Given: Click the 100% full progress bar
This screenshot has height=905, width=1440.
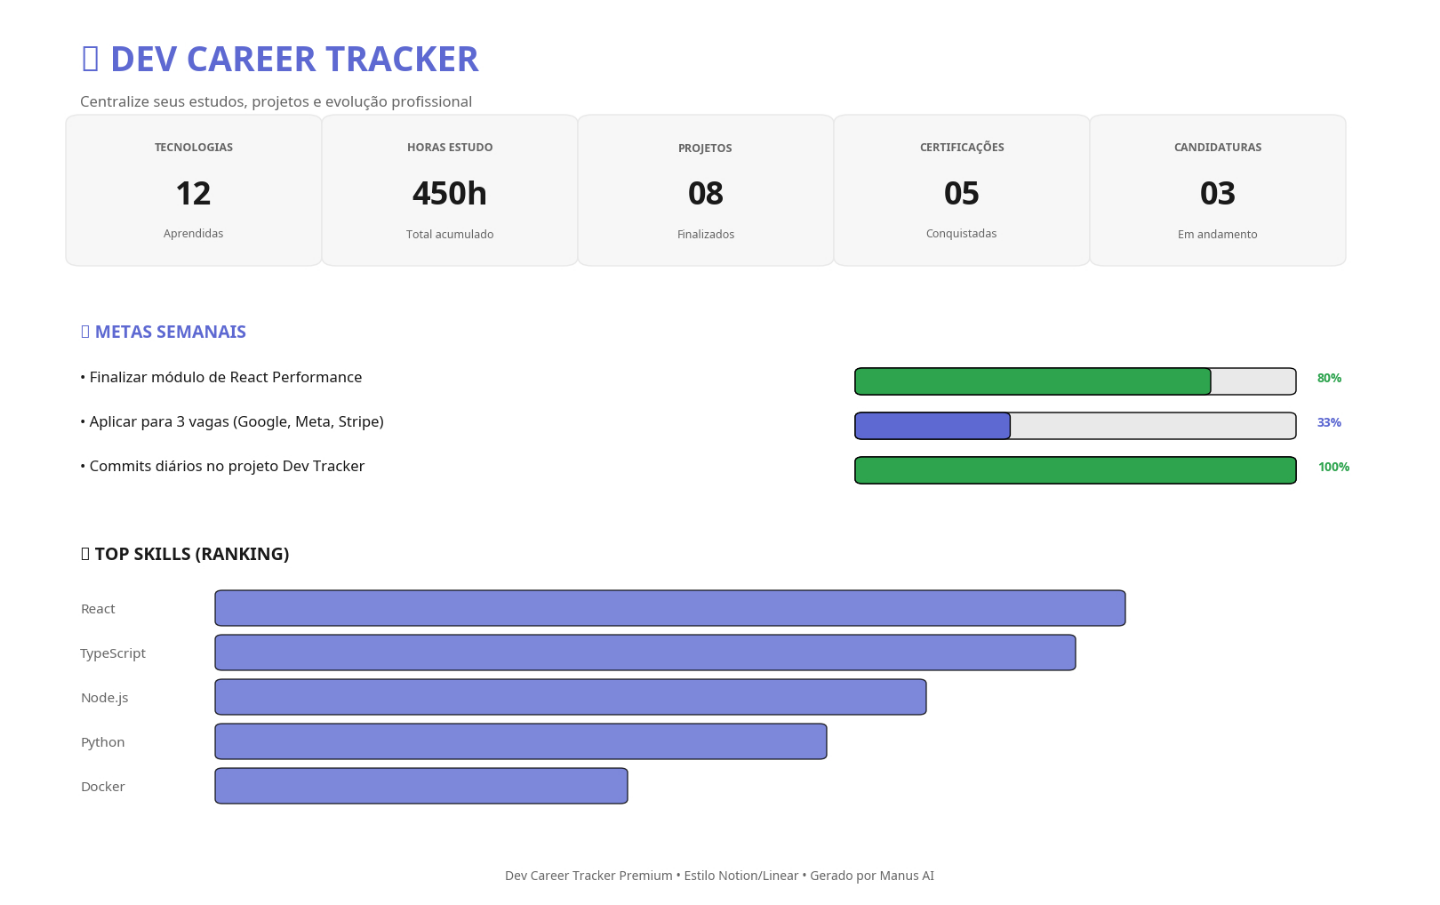Looking at the screenshot, I should 1075,470.
